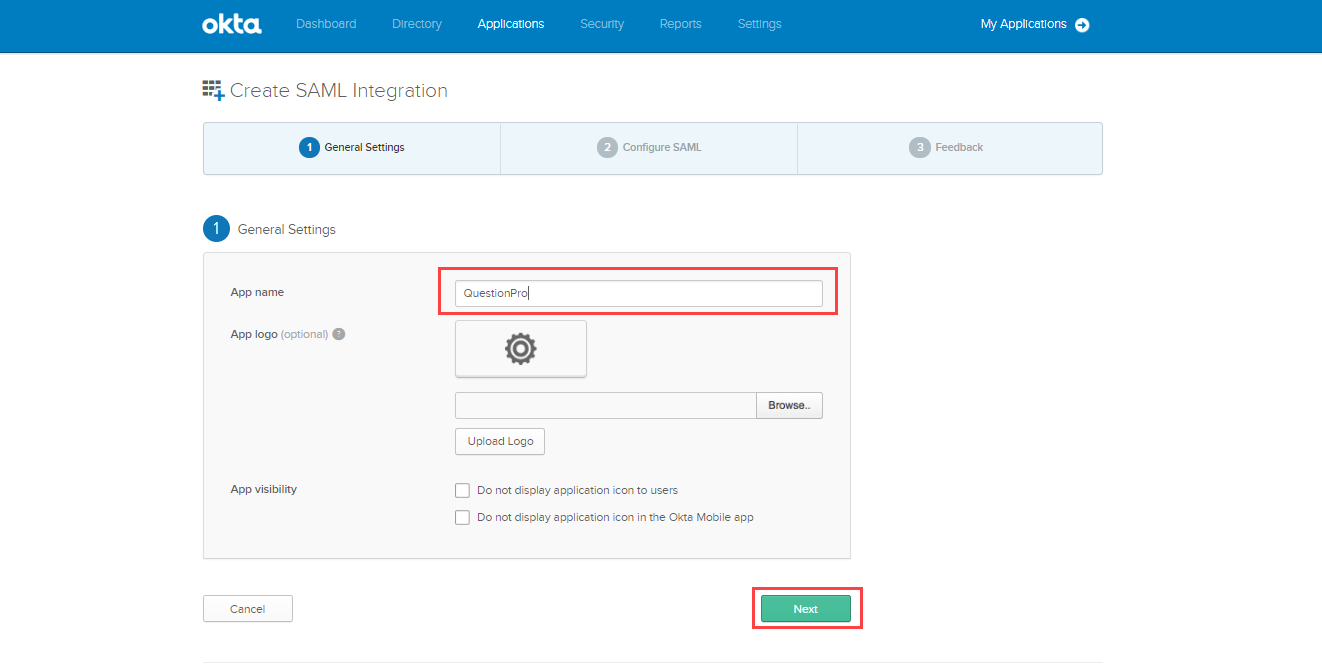Open the Reports menu
The width and height of the screenshot is (1322, 664).
point(681,24)
